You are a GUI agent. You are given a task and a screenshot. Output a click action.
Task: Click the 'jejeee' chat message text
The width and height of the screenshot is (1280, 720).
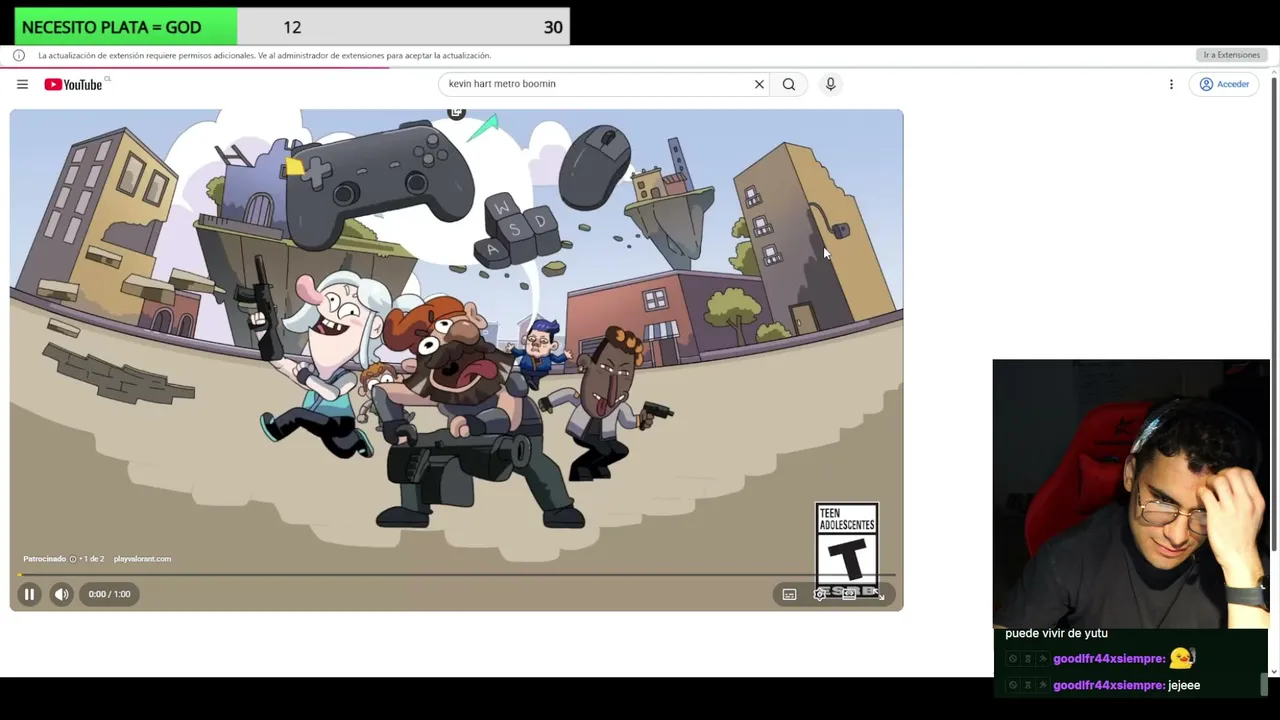[1184, 685]
